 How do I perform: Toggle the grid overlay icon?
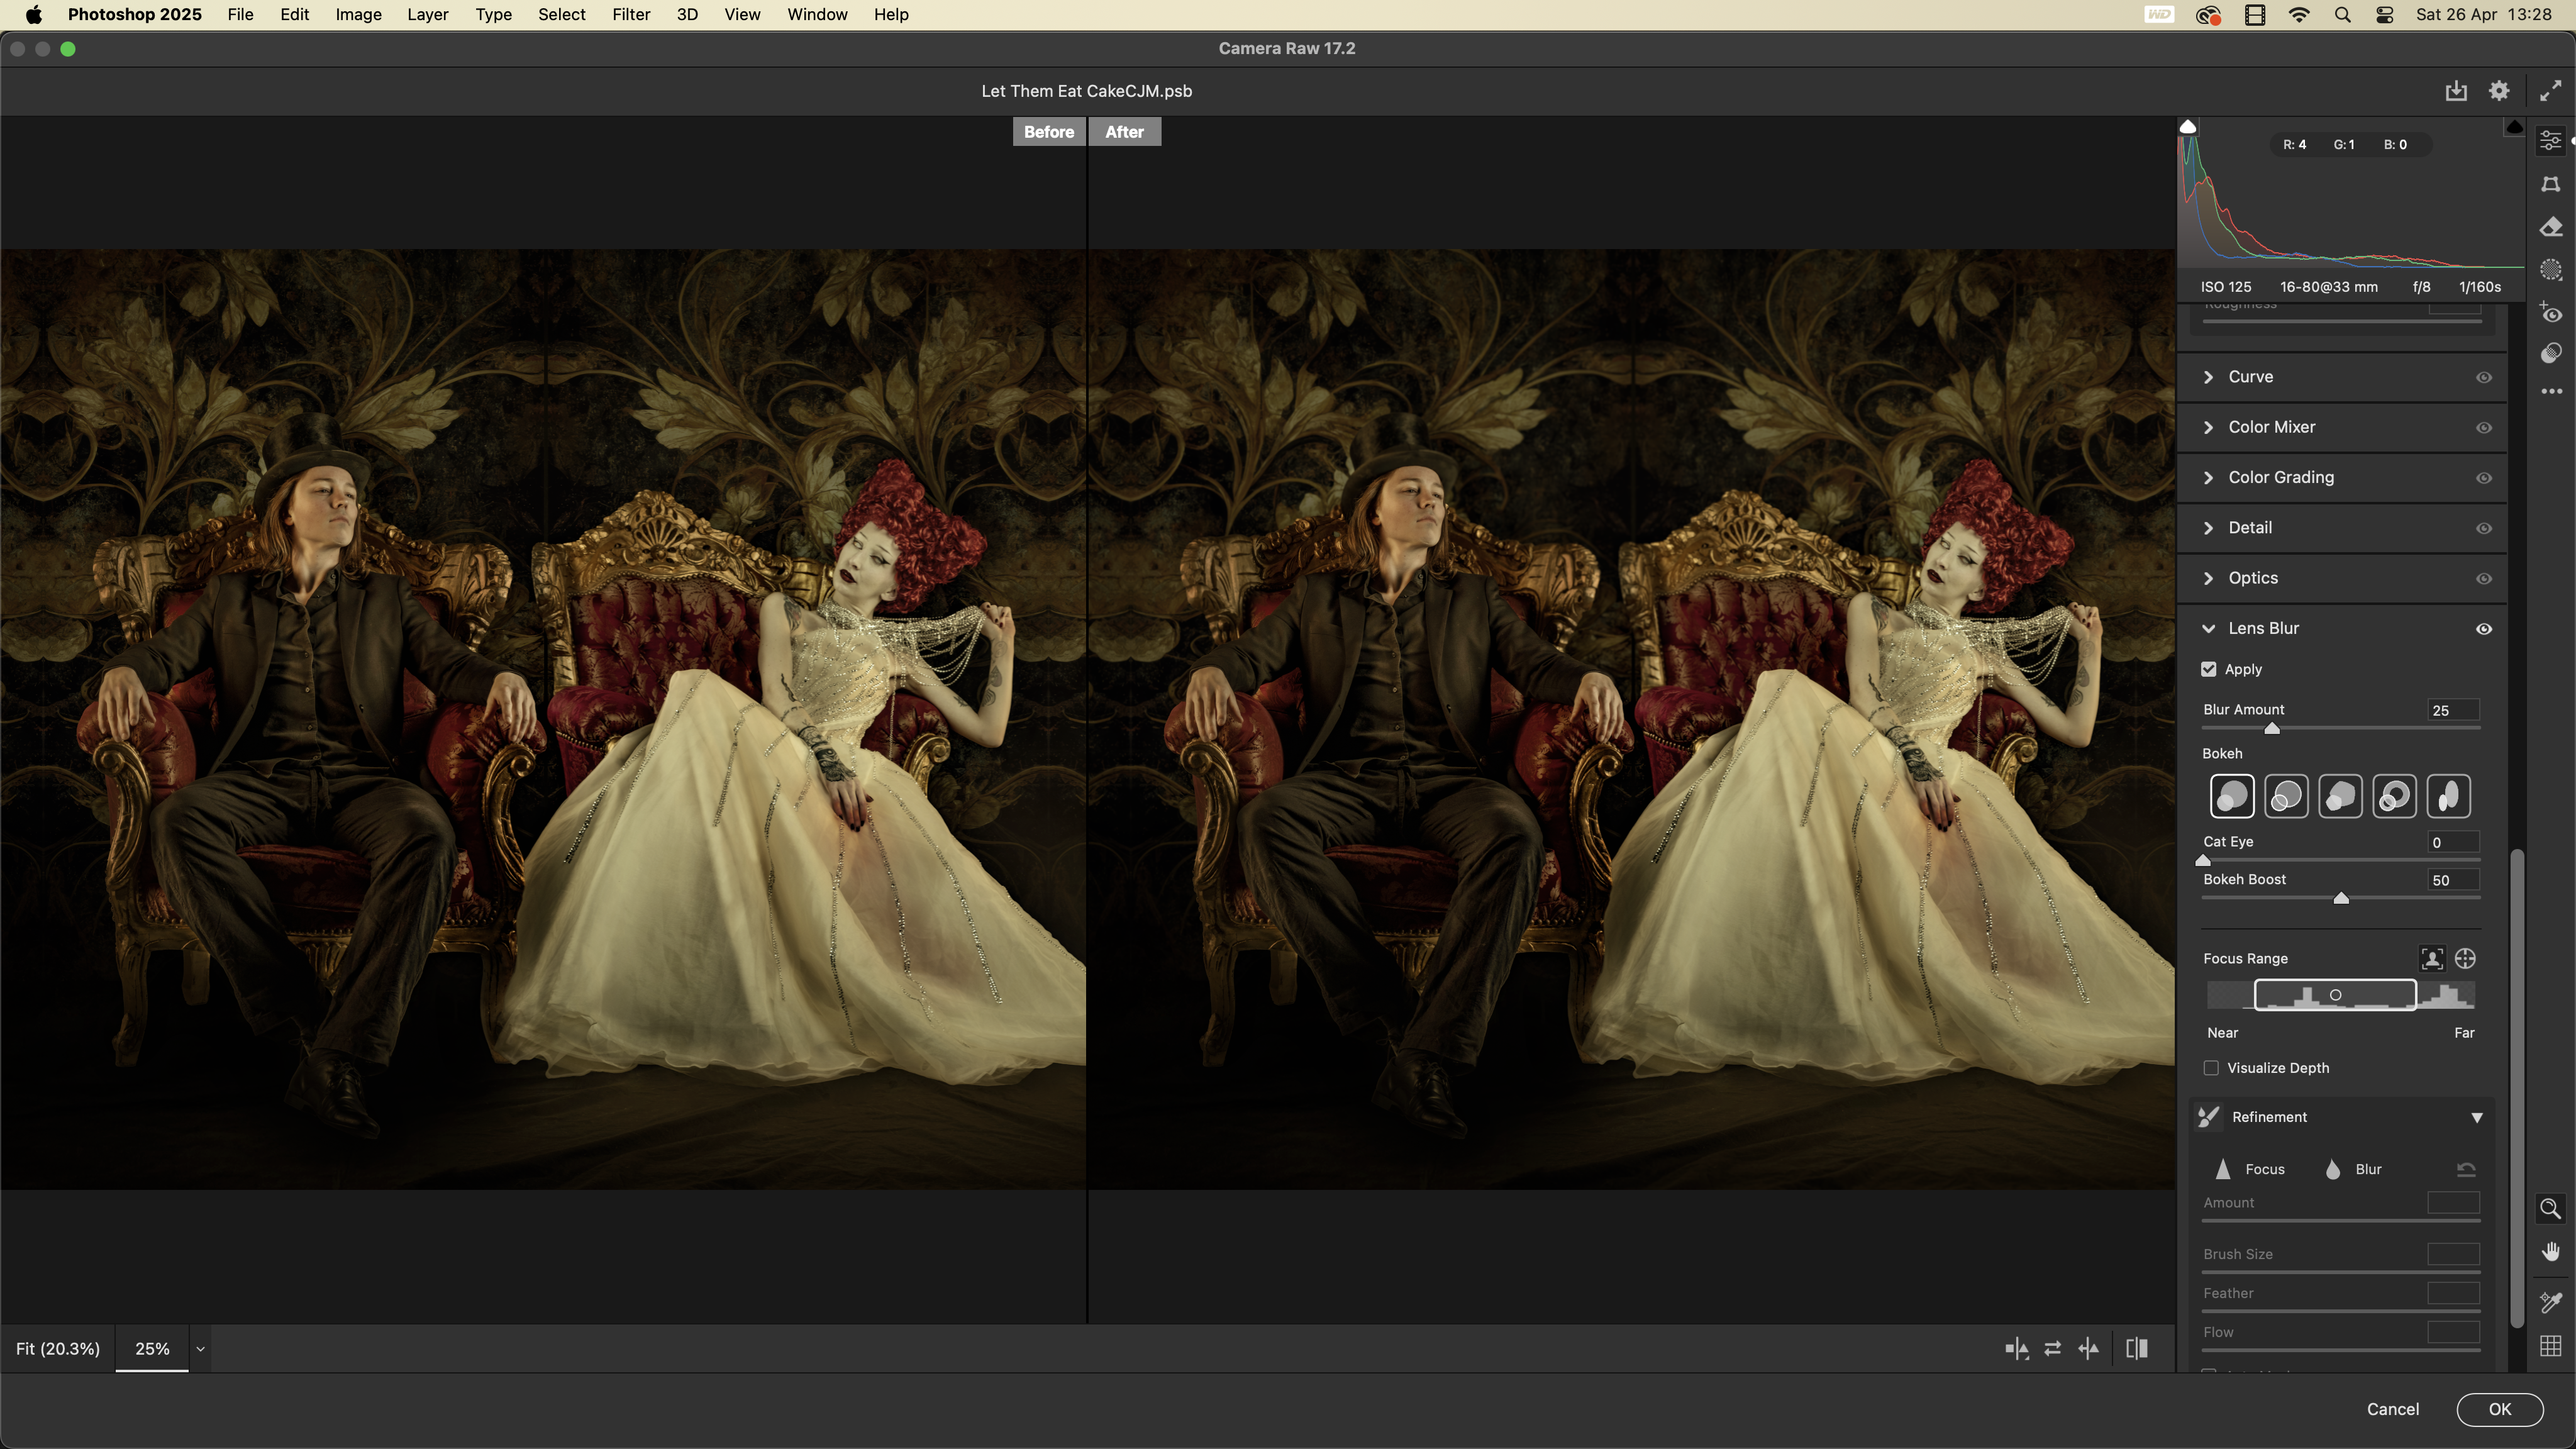point(2551,1346)
